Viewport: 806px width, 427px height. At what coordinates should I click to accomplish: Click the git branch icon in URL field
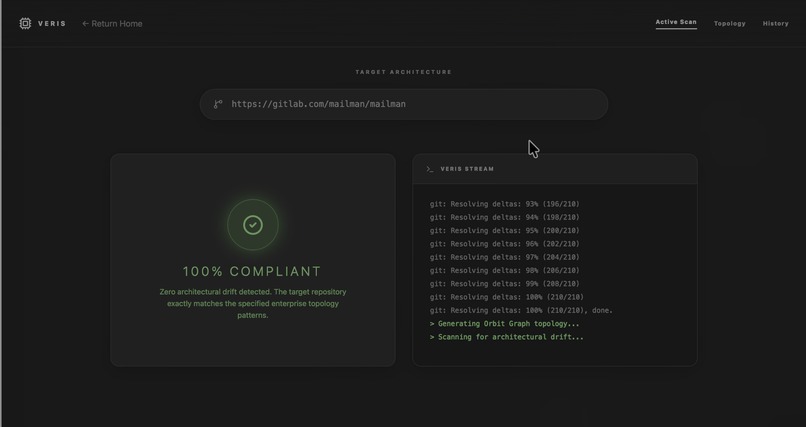(218, 104)
